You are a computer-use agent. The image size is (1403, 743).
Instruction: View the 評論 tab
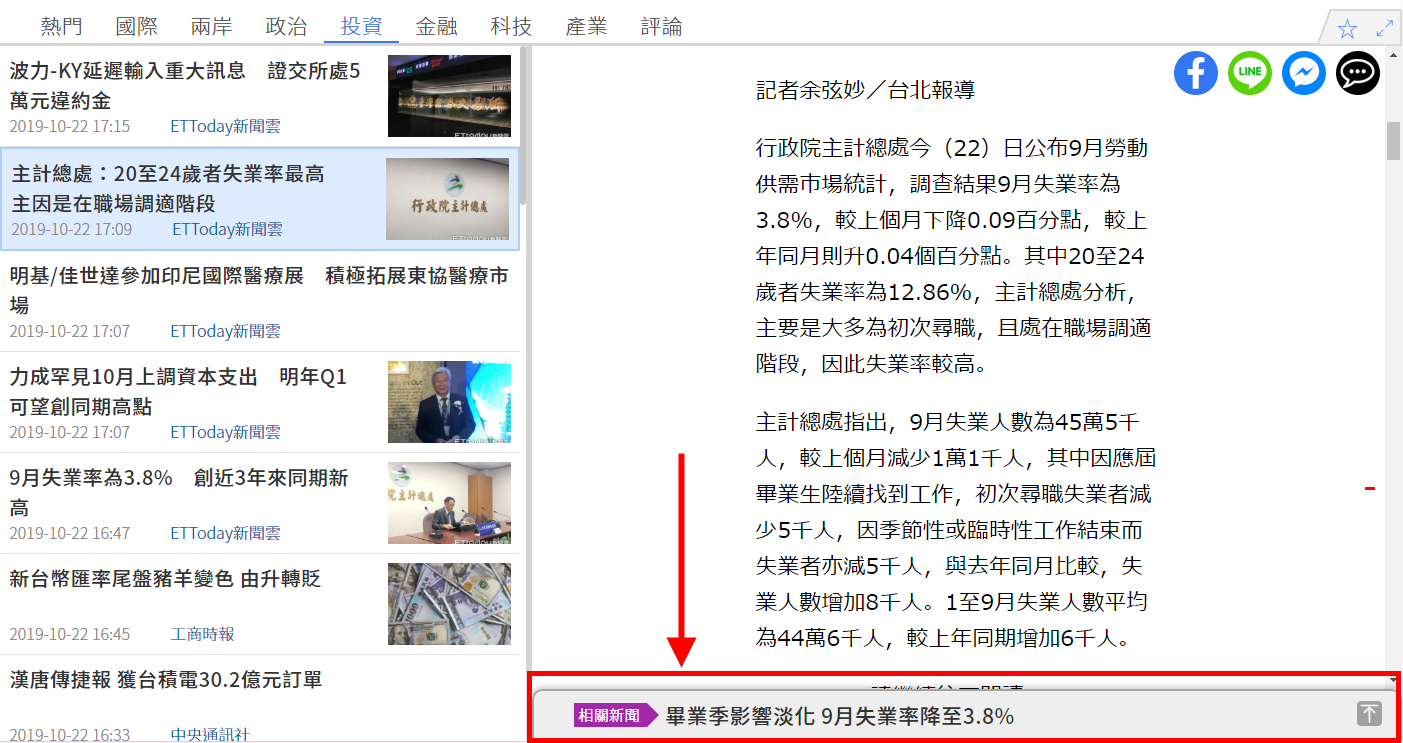pos(662,27)
